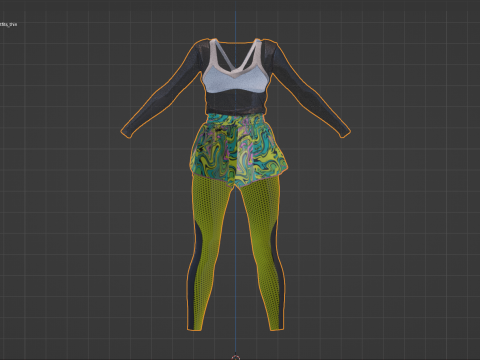Select the light blue sports bra mesh
This screenshot has height=360, width=480.
pos(235,80)
